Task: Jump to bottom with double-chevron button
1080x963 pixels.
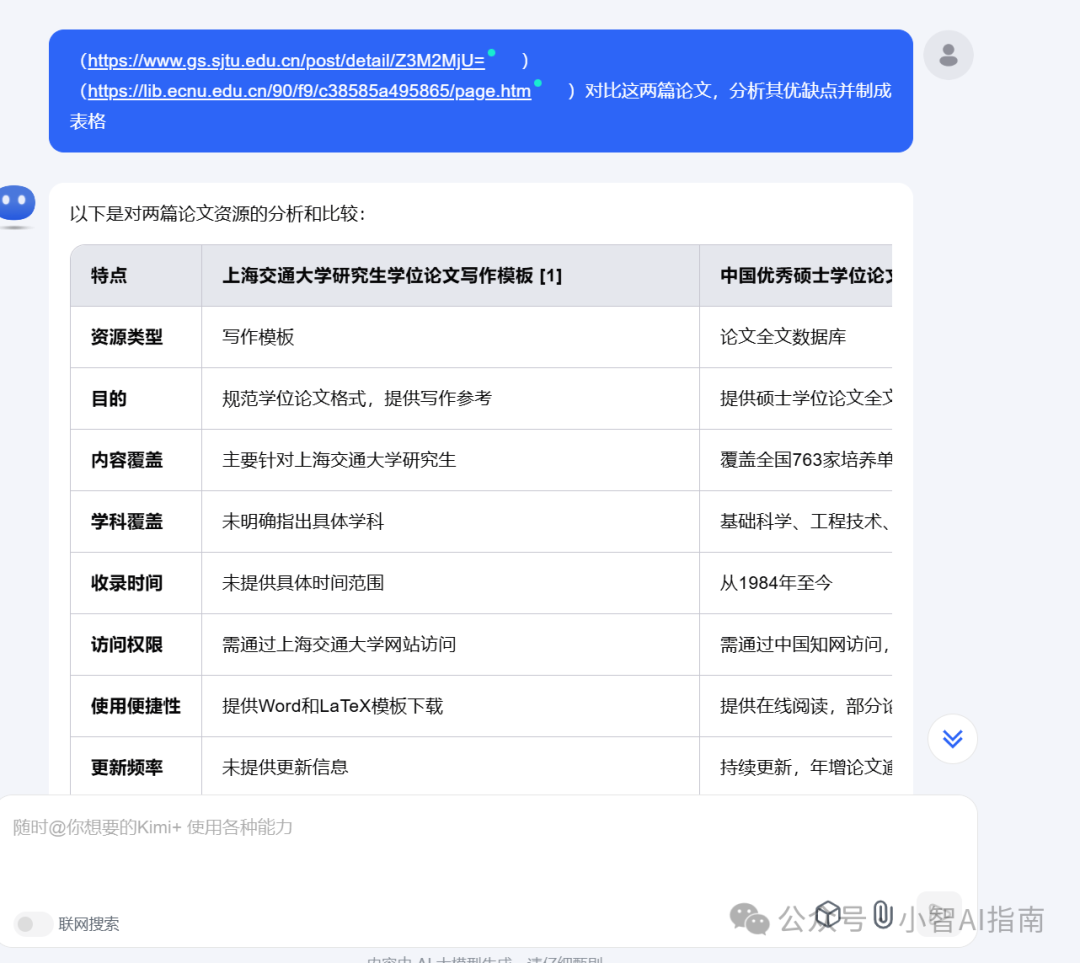Action: pos(952,739)
